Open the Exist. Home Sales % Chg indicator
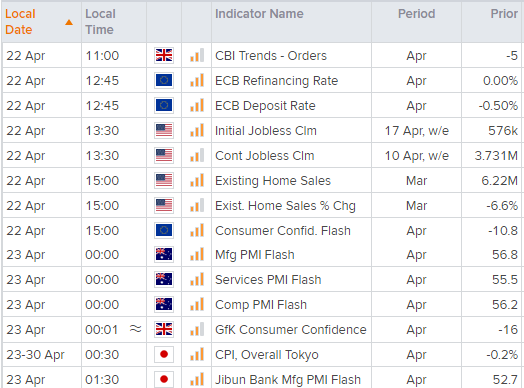This screenshot has width=524, height=388. tap(285, 206)
